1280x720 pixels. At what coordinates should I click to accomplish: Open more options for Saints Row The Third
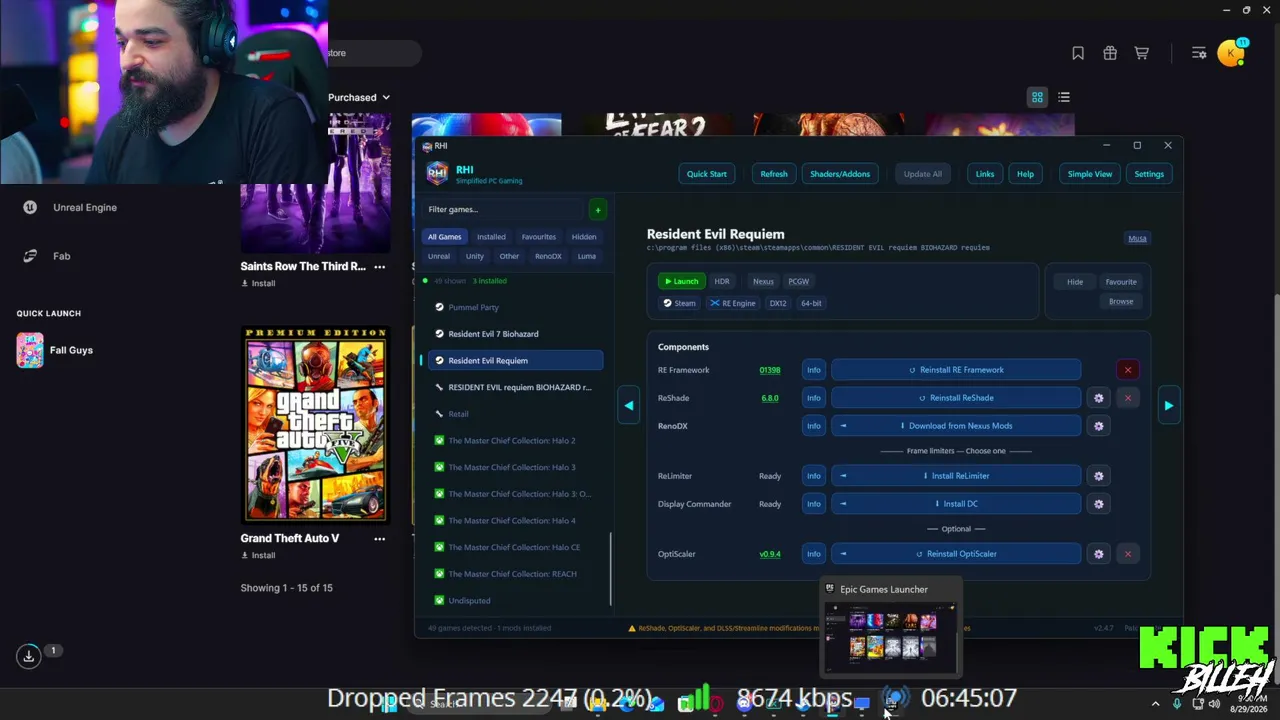point(379,266)
